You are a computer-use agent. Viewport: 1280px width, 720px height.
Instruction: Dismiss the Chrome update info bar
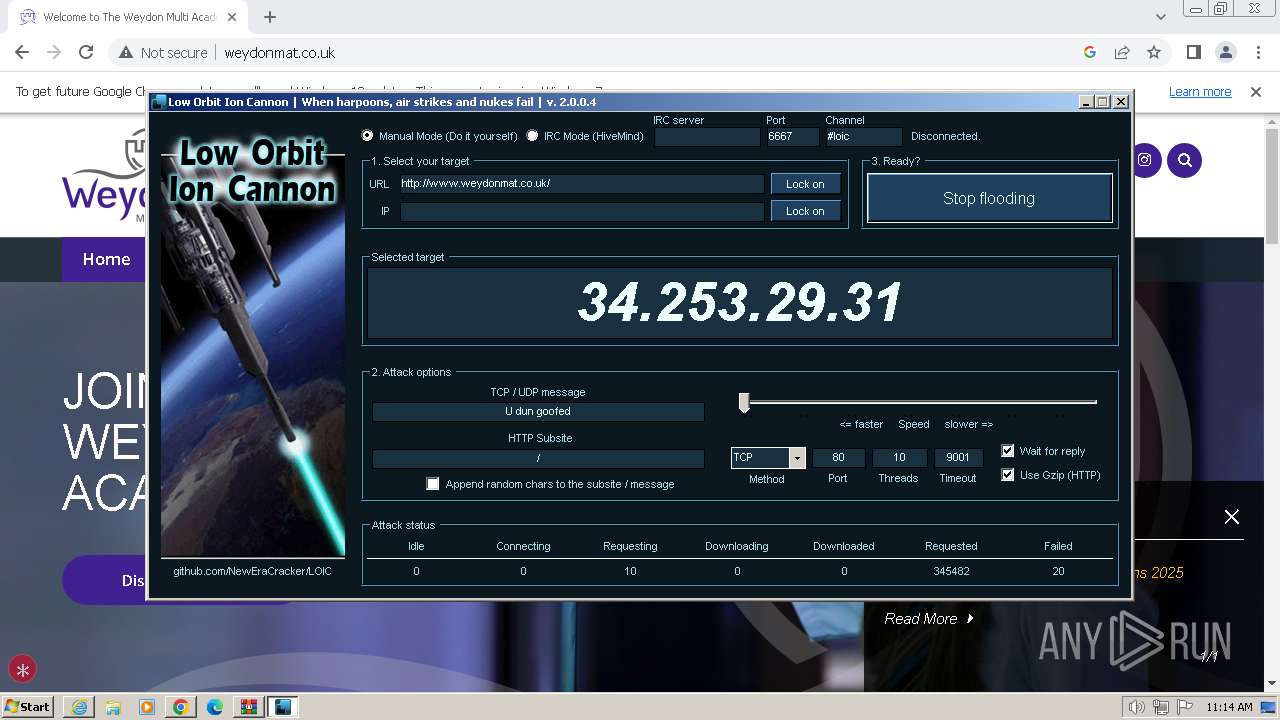(1256, 92)
